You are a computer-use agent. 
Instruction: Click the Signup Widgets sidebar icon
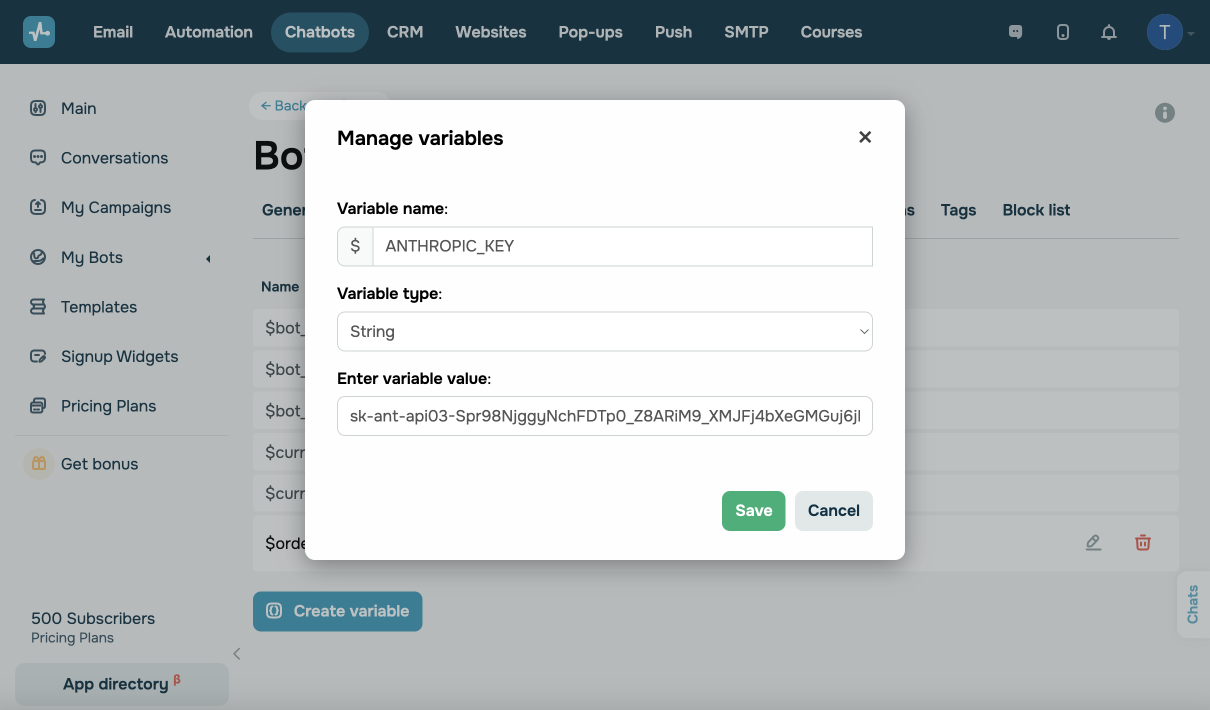tap(38, 356)
